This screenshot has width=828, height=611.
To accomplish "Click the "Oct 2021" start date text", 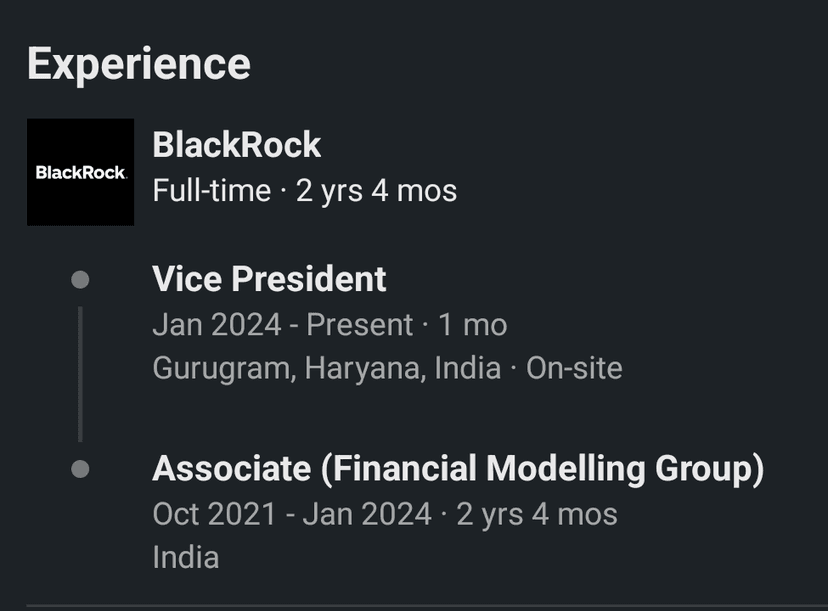I will tap(214, 514).
